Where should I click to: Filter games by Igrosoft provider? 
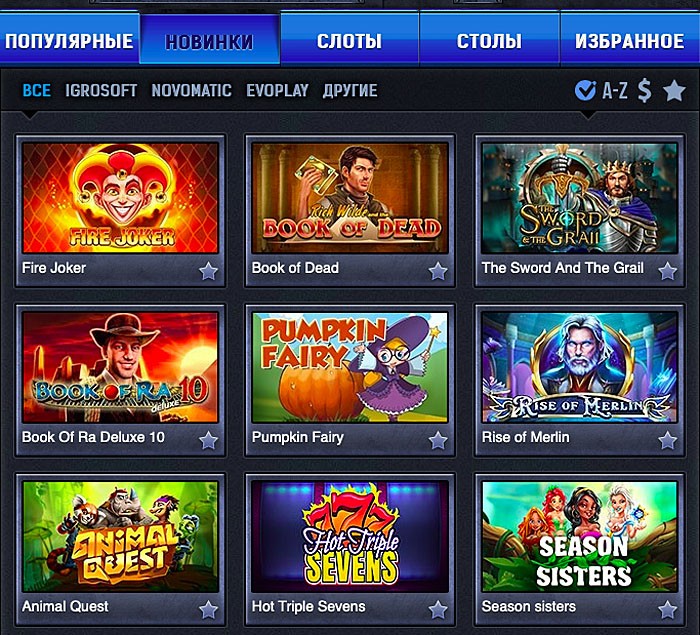[101, 91]
